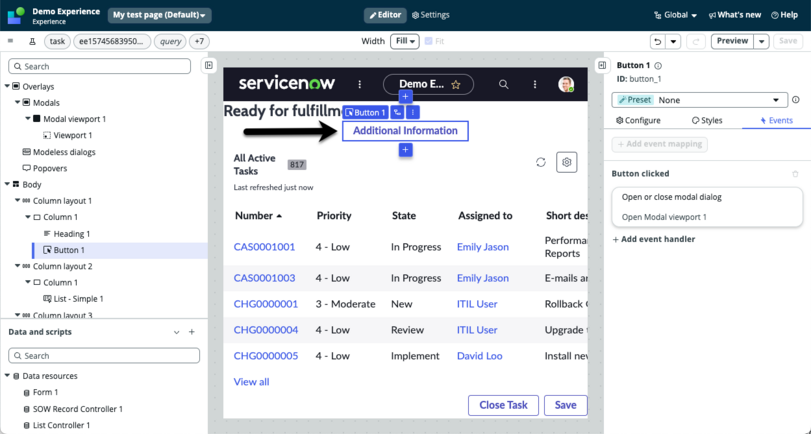Open the Open or close modal dialog handler

coord(707,207)
